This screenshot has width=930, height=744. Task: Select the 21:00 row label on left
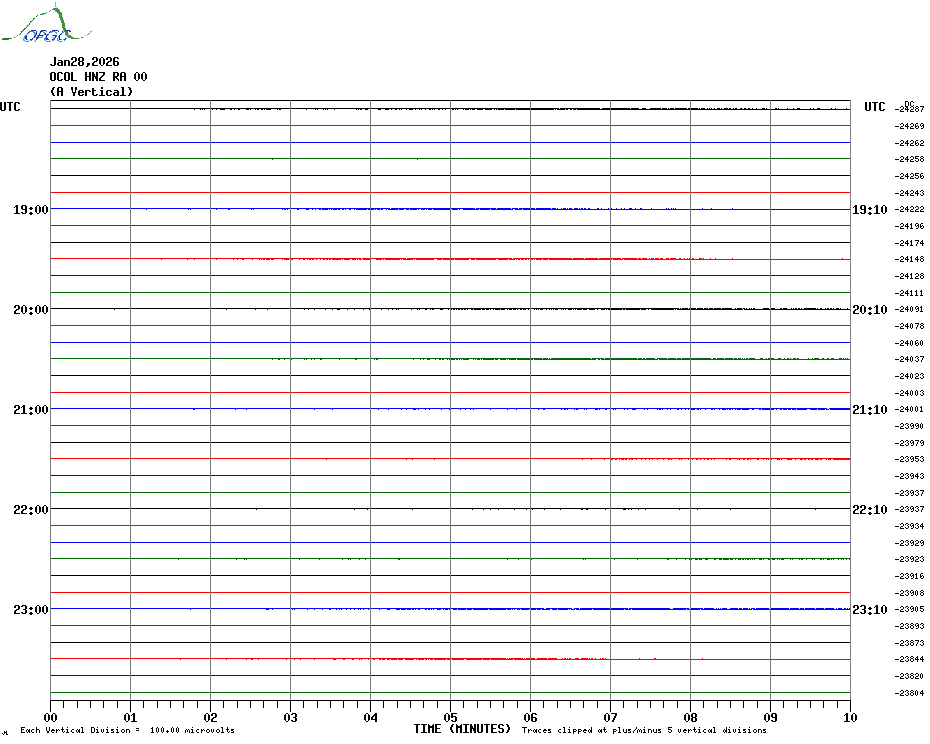[x=30, y=410]
